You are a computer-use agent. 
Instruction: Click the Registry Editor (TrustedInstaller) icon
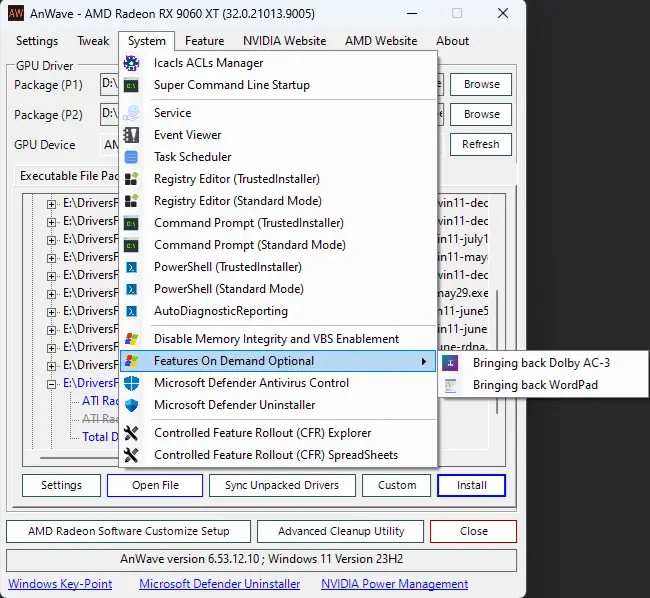pyautogui.click(x=131, y=179)
